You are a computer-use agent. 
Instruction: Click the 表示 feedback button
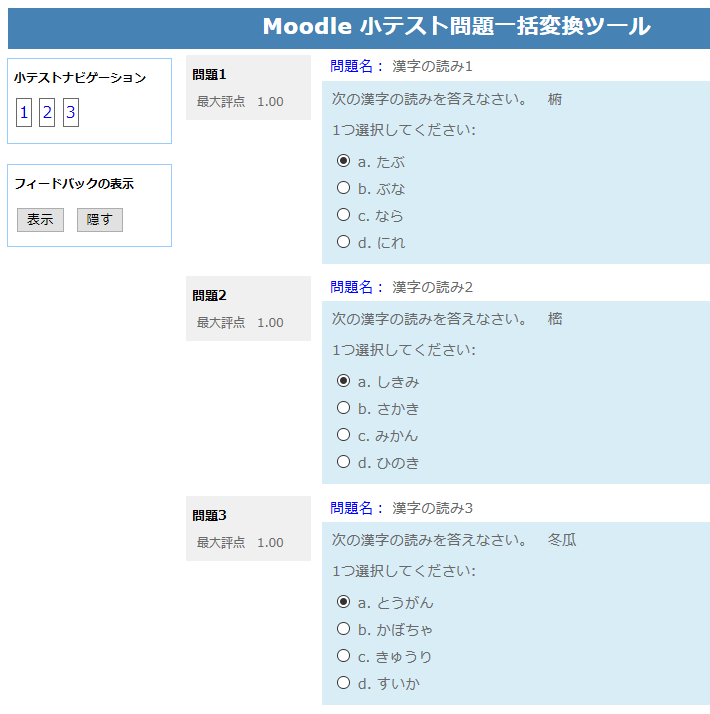coord(41,220)
